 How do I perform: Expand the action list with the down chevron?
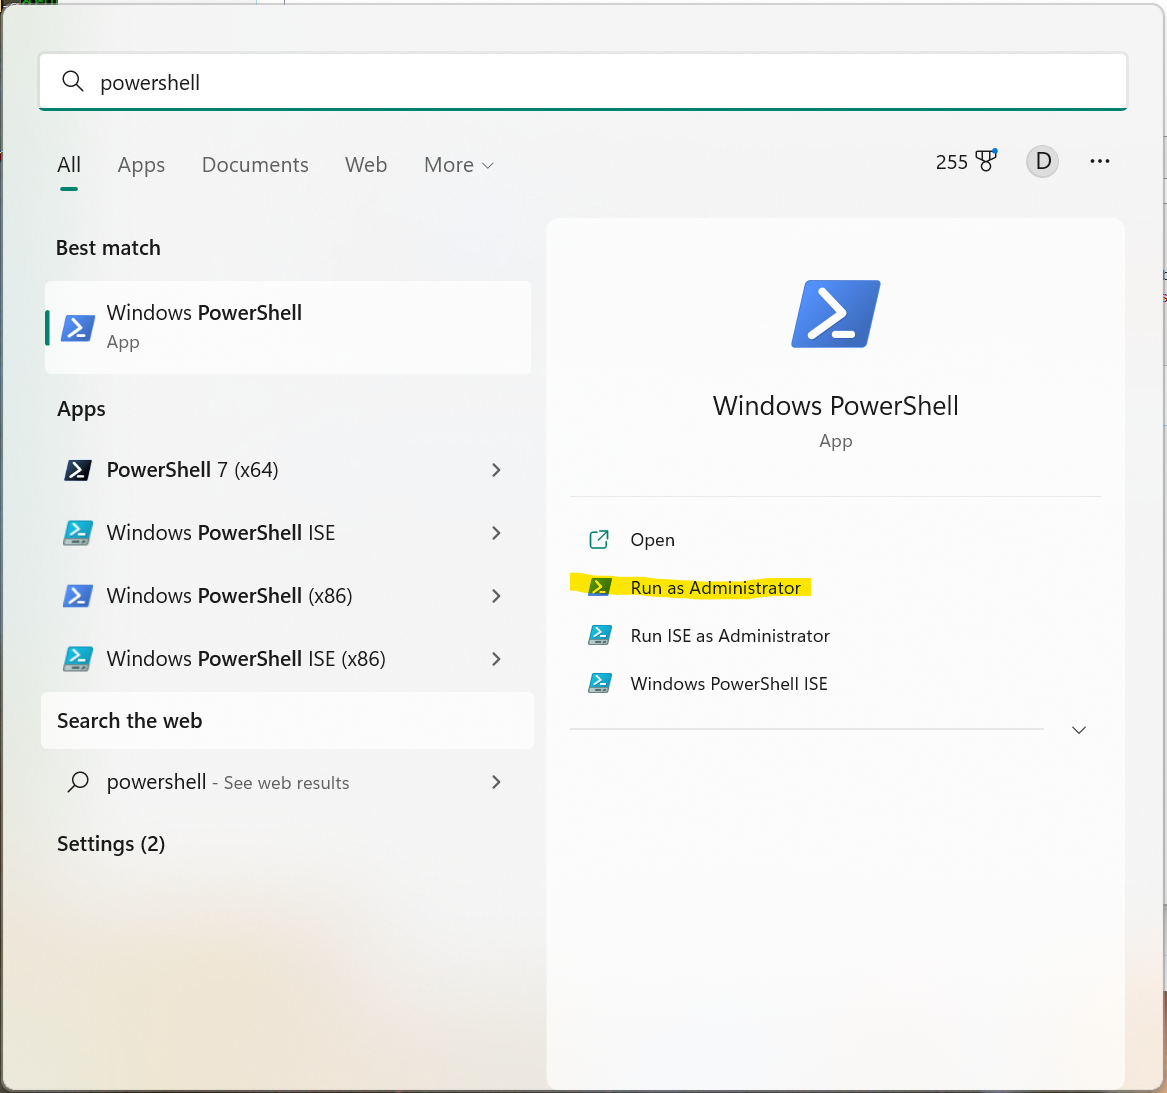tap(1078, 730)
